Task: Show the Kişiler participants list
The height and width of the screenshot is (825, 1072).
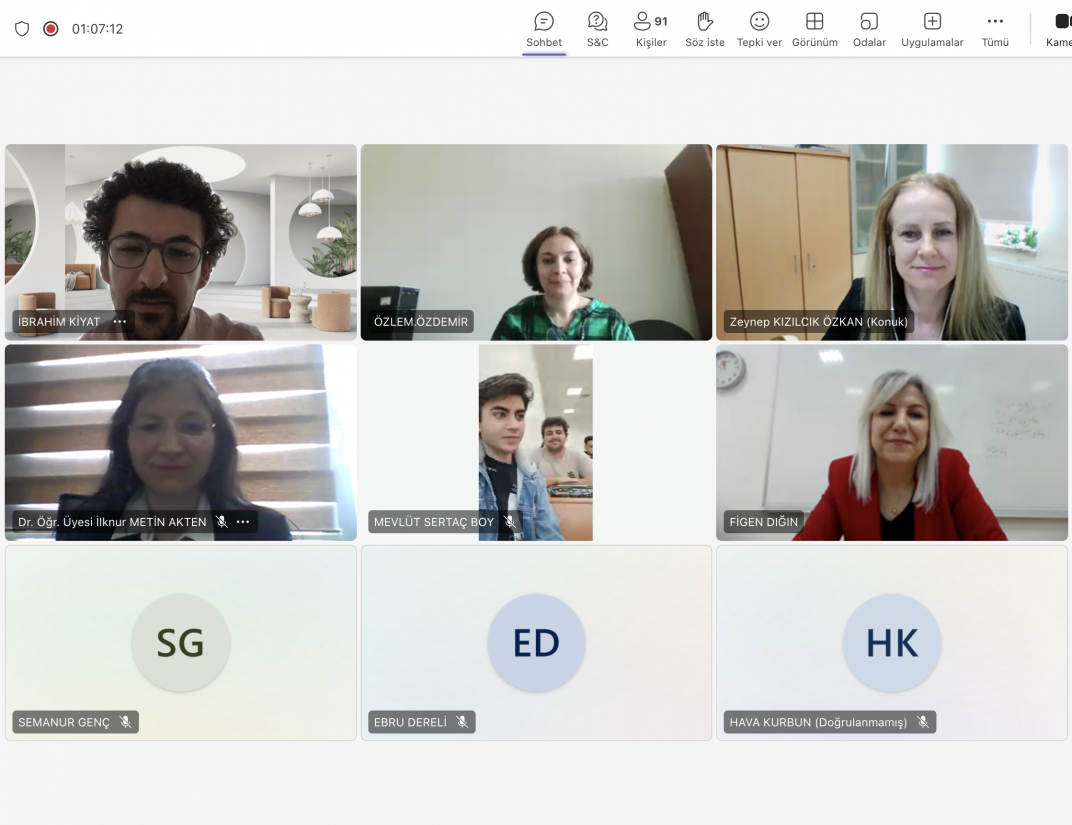Action: [651, 29]
